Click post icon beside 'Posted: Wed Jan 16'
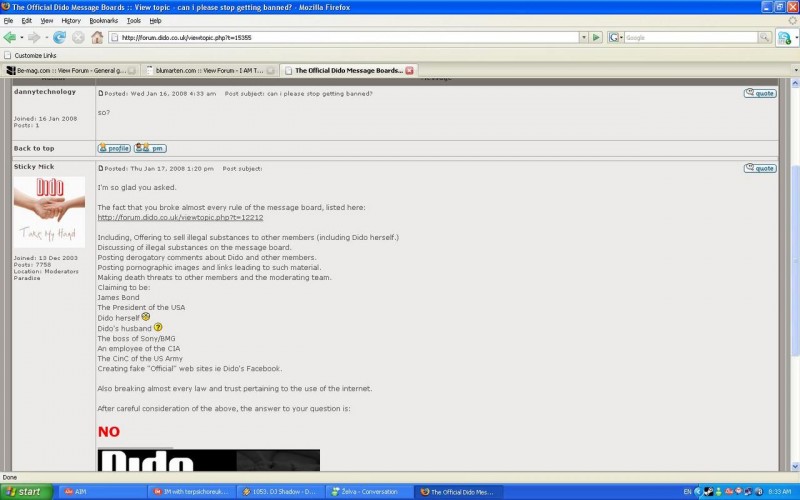This screenshot has height=500, width=800. click(101, 93)
